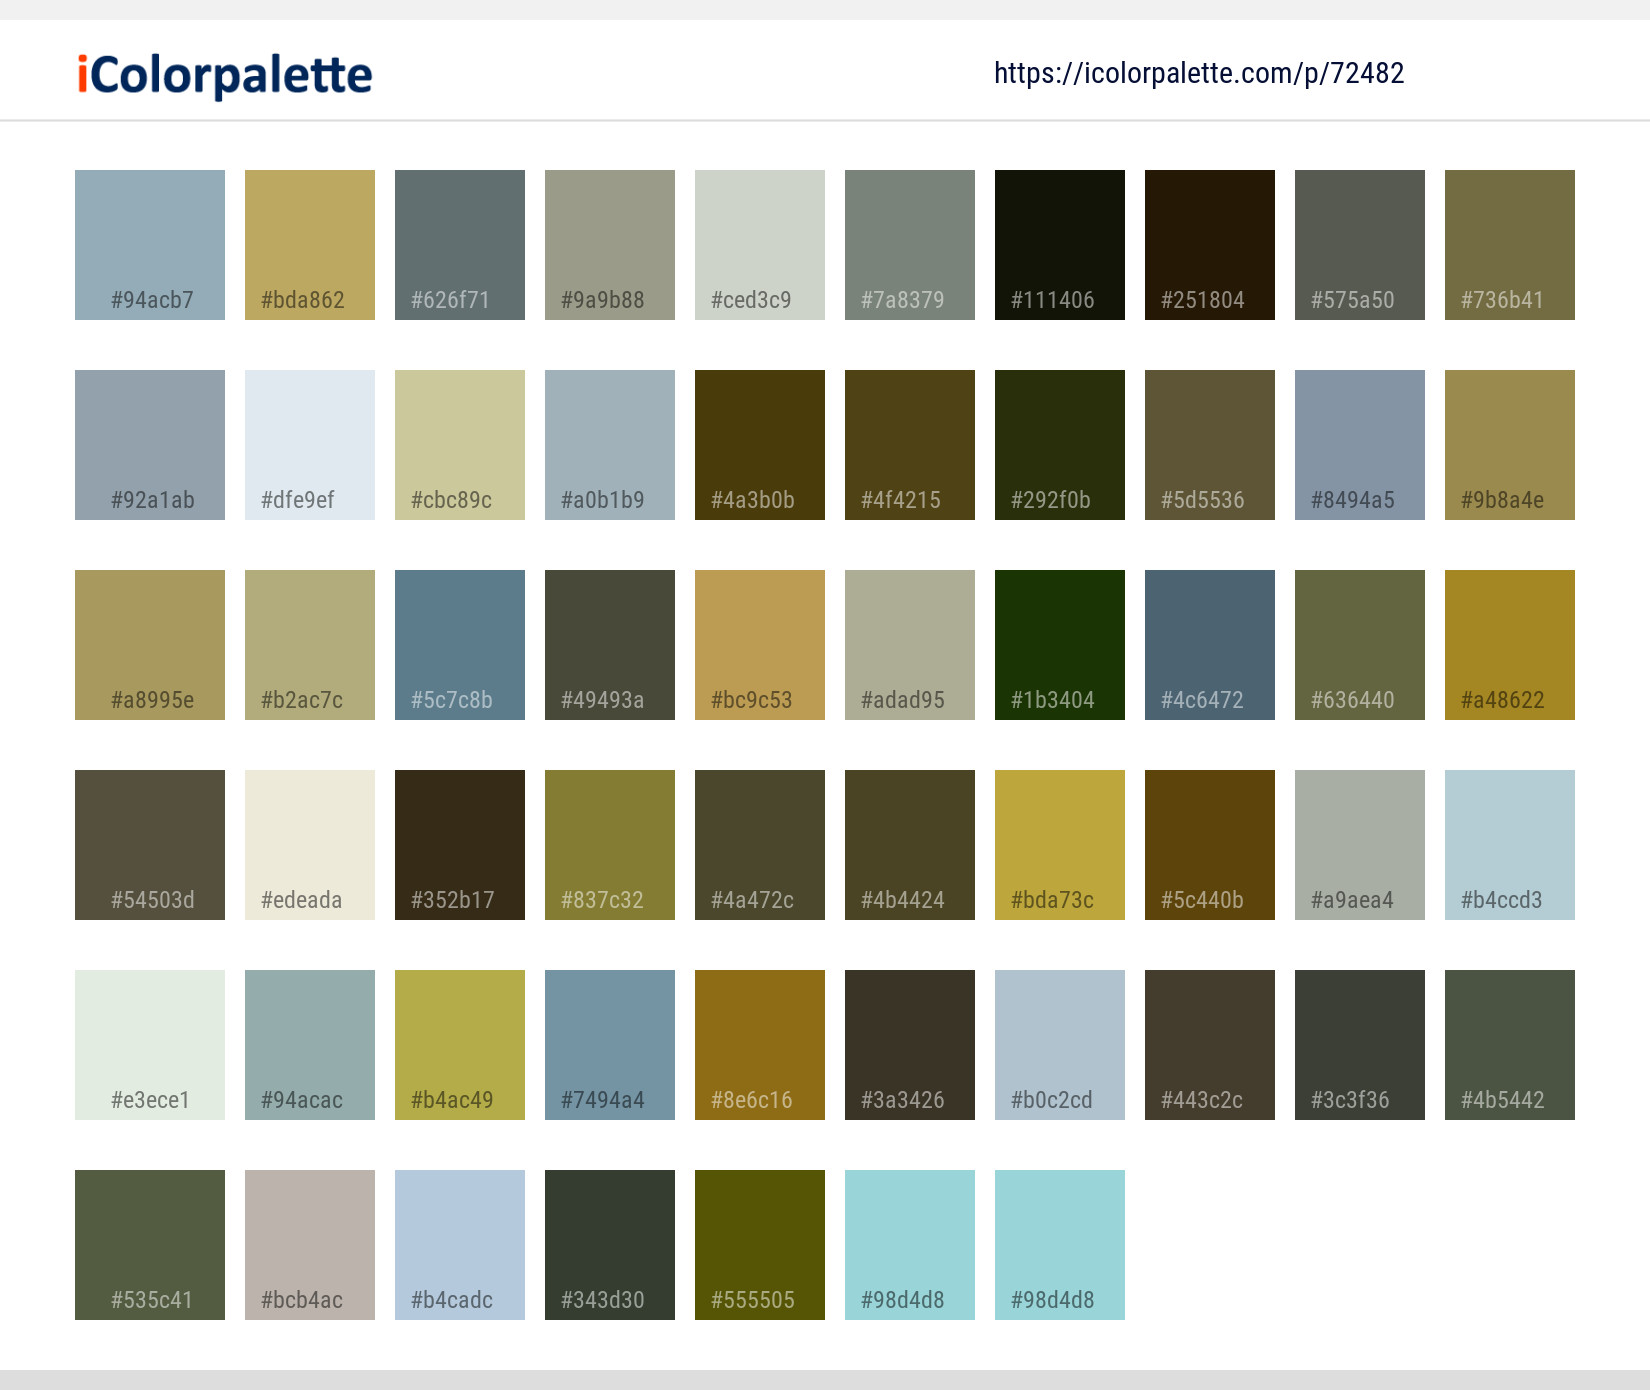This screenshot has height=1390, width=1650.
Task: Select the mustard swatch #bda73c
Action: (x=1059, y=844)
